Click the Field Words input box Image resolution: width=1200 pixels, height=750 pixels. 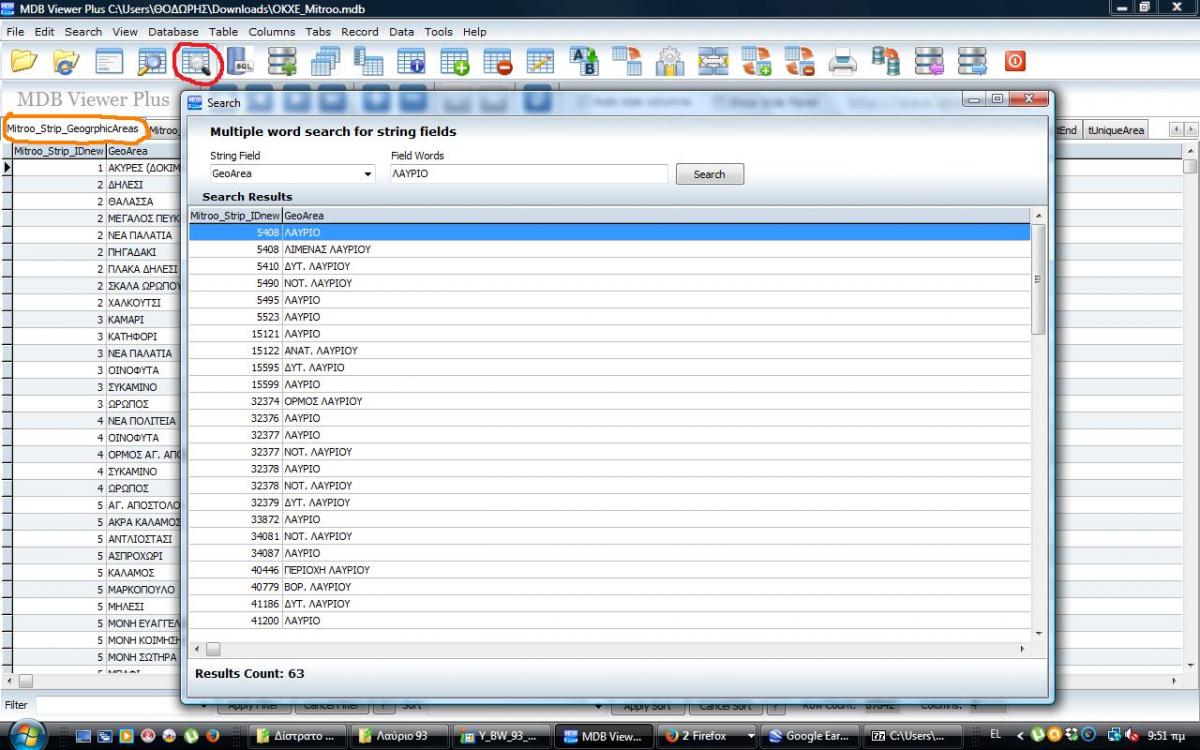pyautogui.click(x=528, y=174)
